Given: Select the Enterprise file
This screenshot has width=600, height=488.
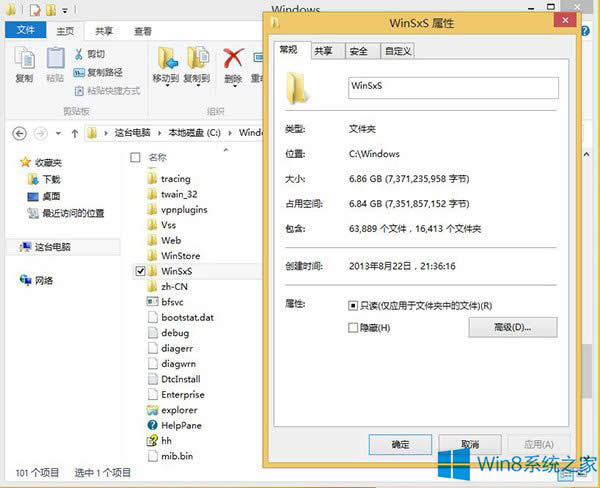Looking at the screenshot, I should point(176,394).
